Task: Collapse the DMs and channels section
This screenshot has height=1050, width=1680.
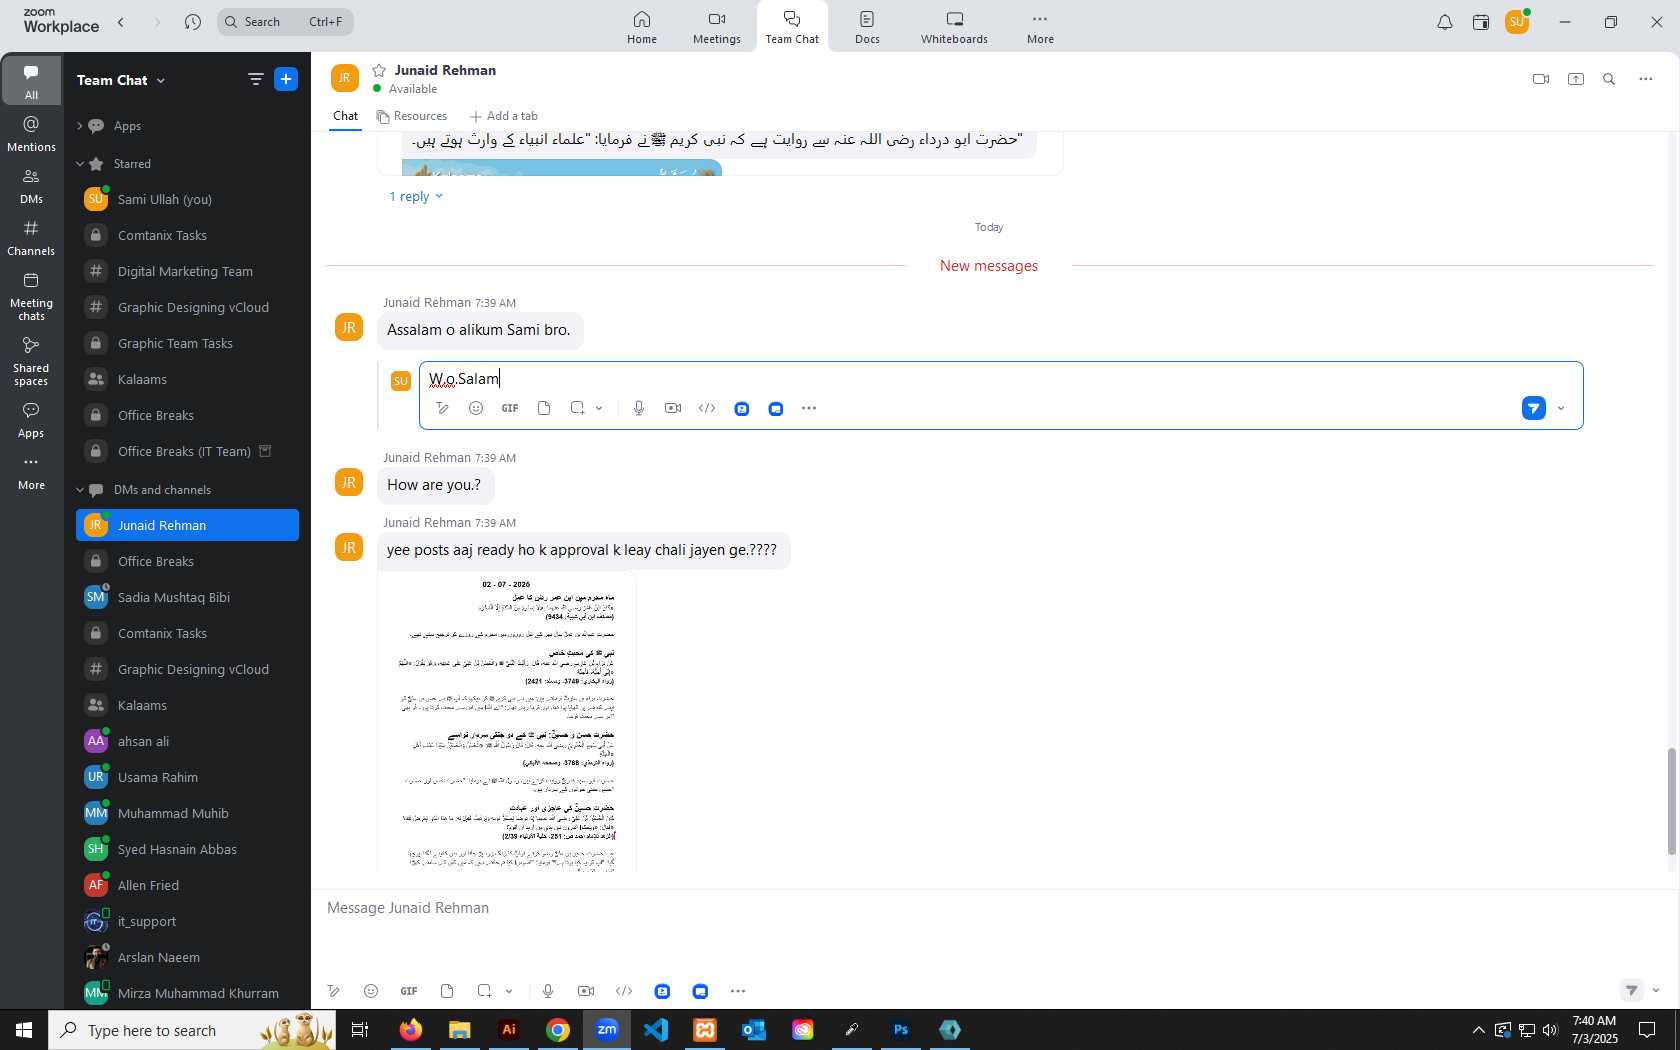Action: (x=80, y=490)
